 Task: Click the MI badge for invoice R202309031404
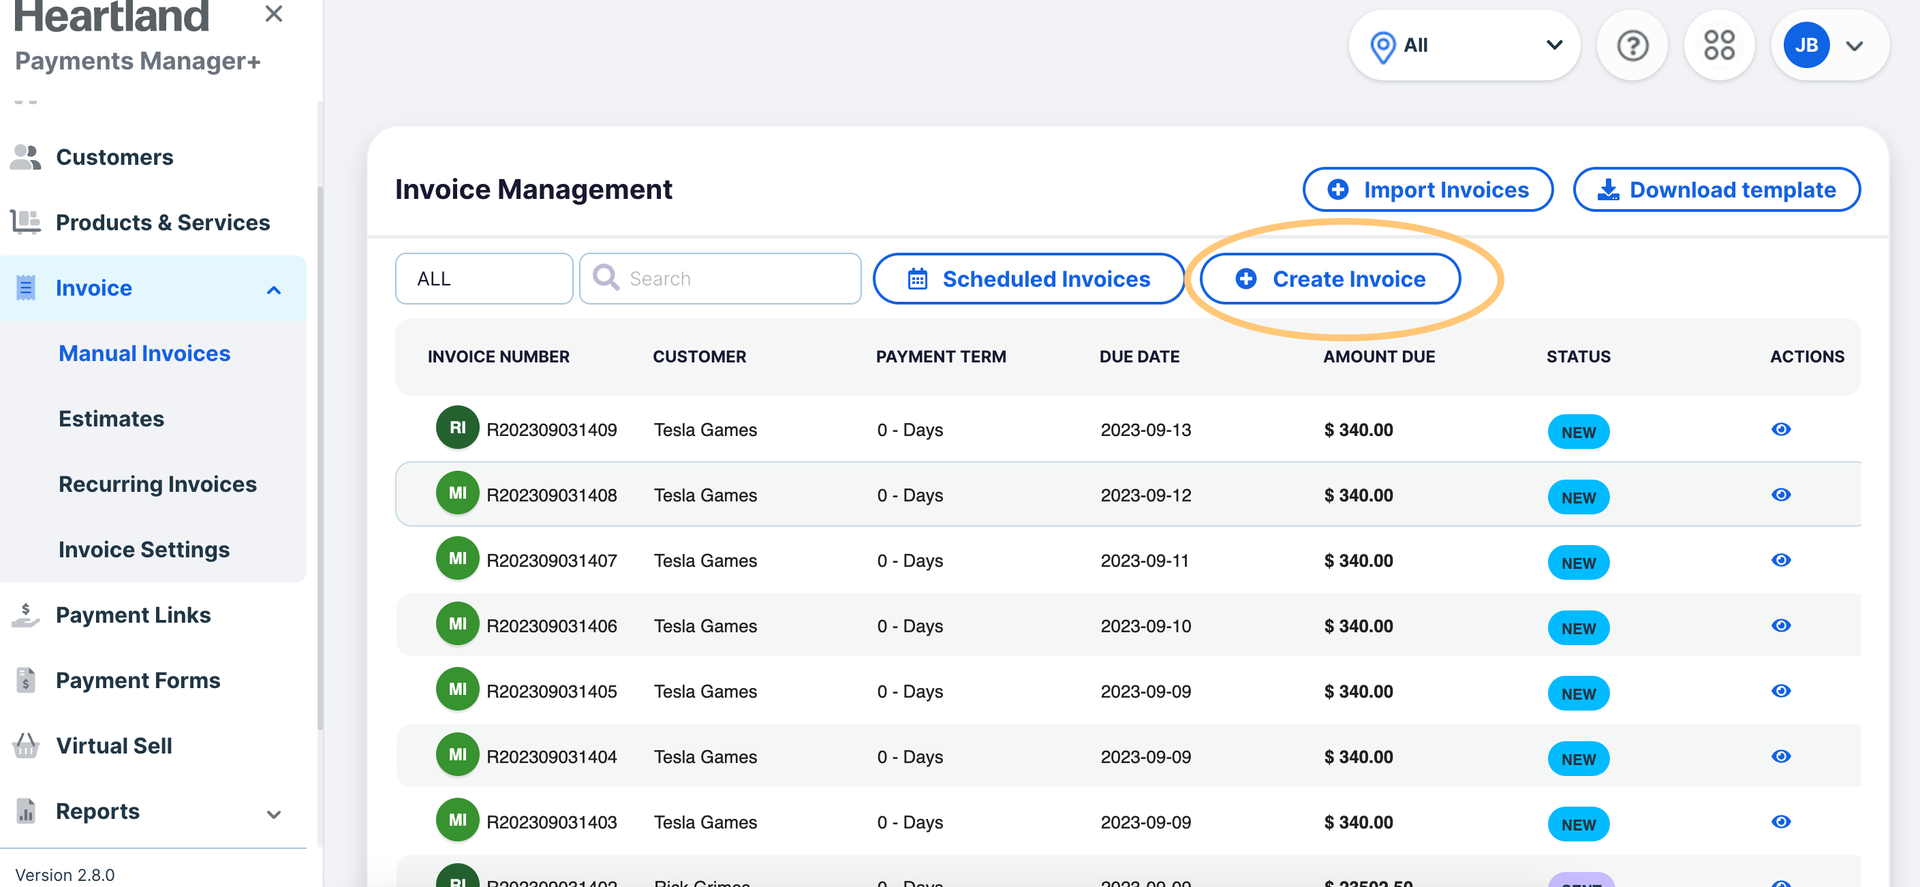pyautogui.click(x=457, y=755)
